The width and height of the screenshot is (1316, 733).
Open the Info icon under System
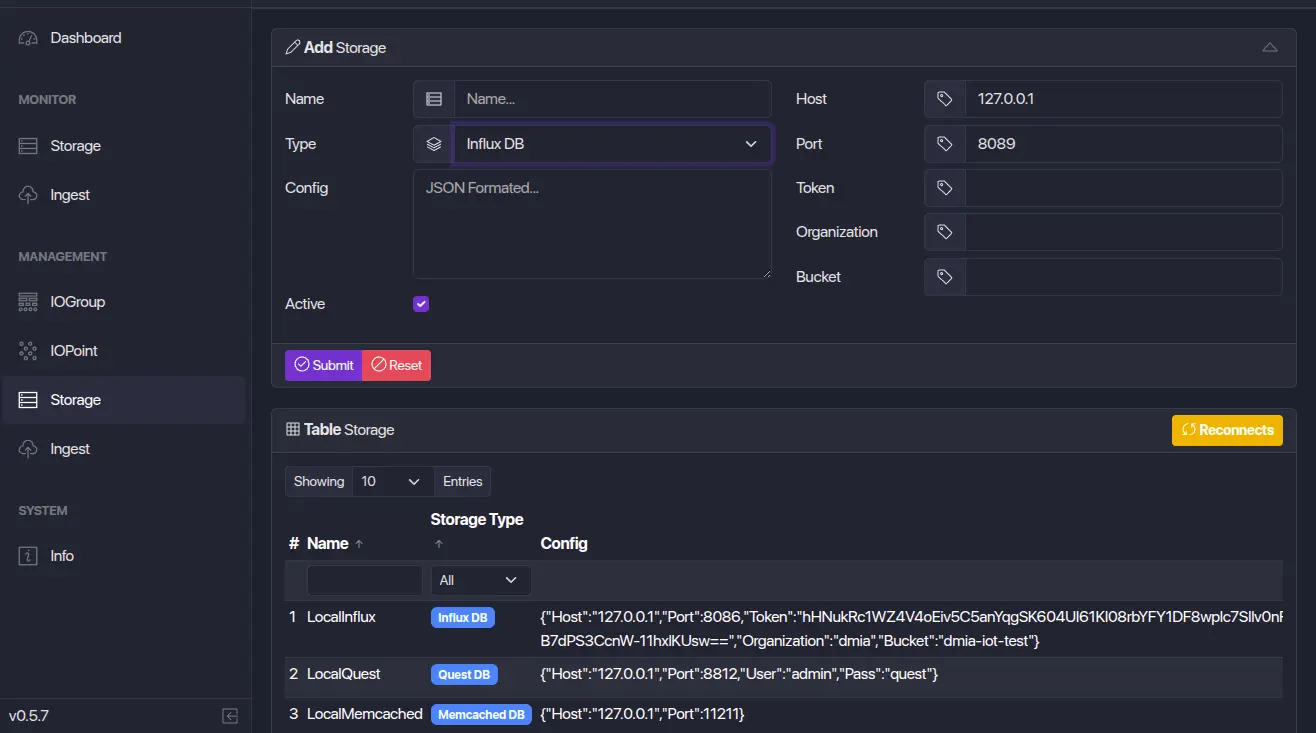pos(28,556)
